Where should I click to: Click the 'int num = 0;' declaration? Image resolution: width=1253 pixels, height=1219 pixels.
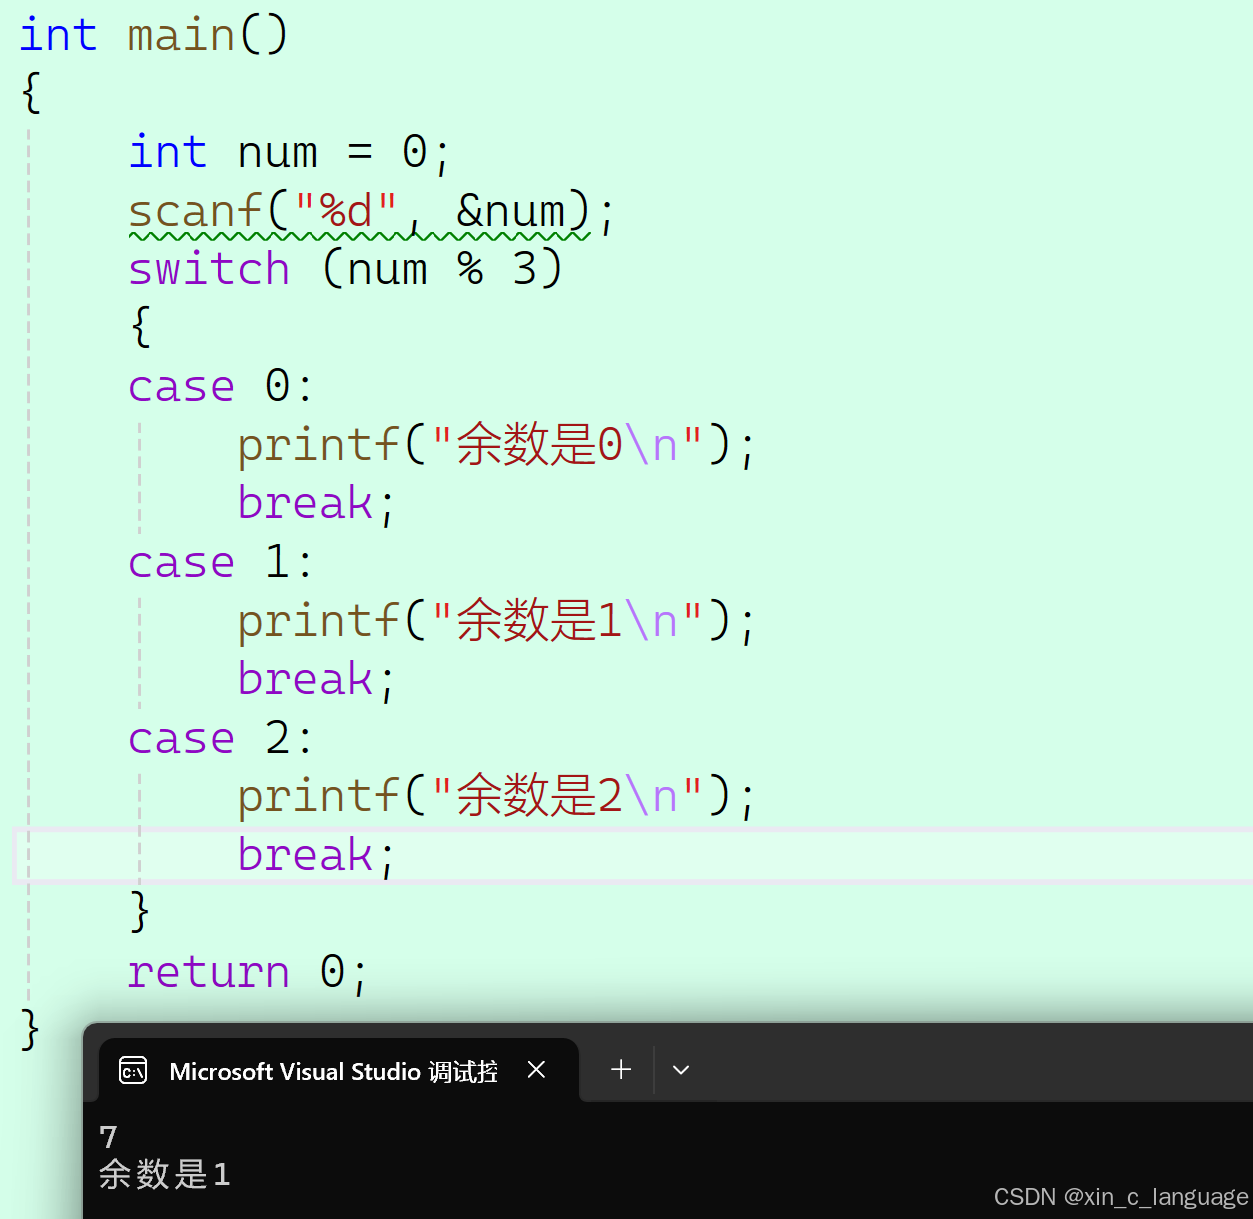tap(290, 152)
